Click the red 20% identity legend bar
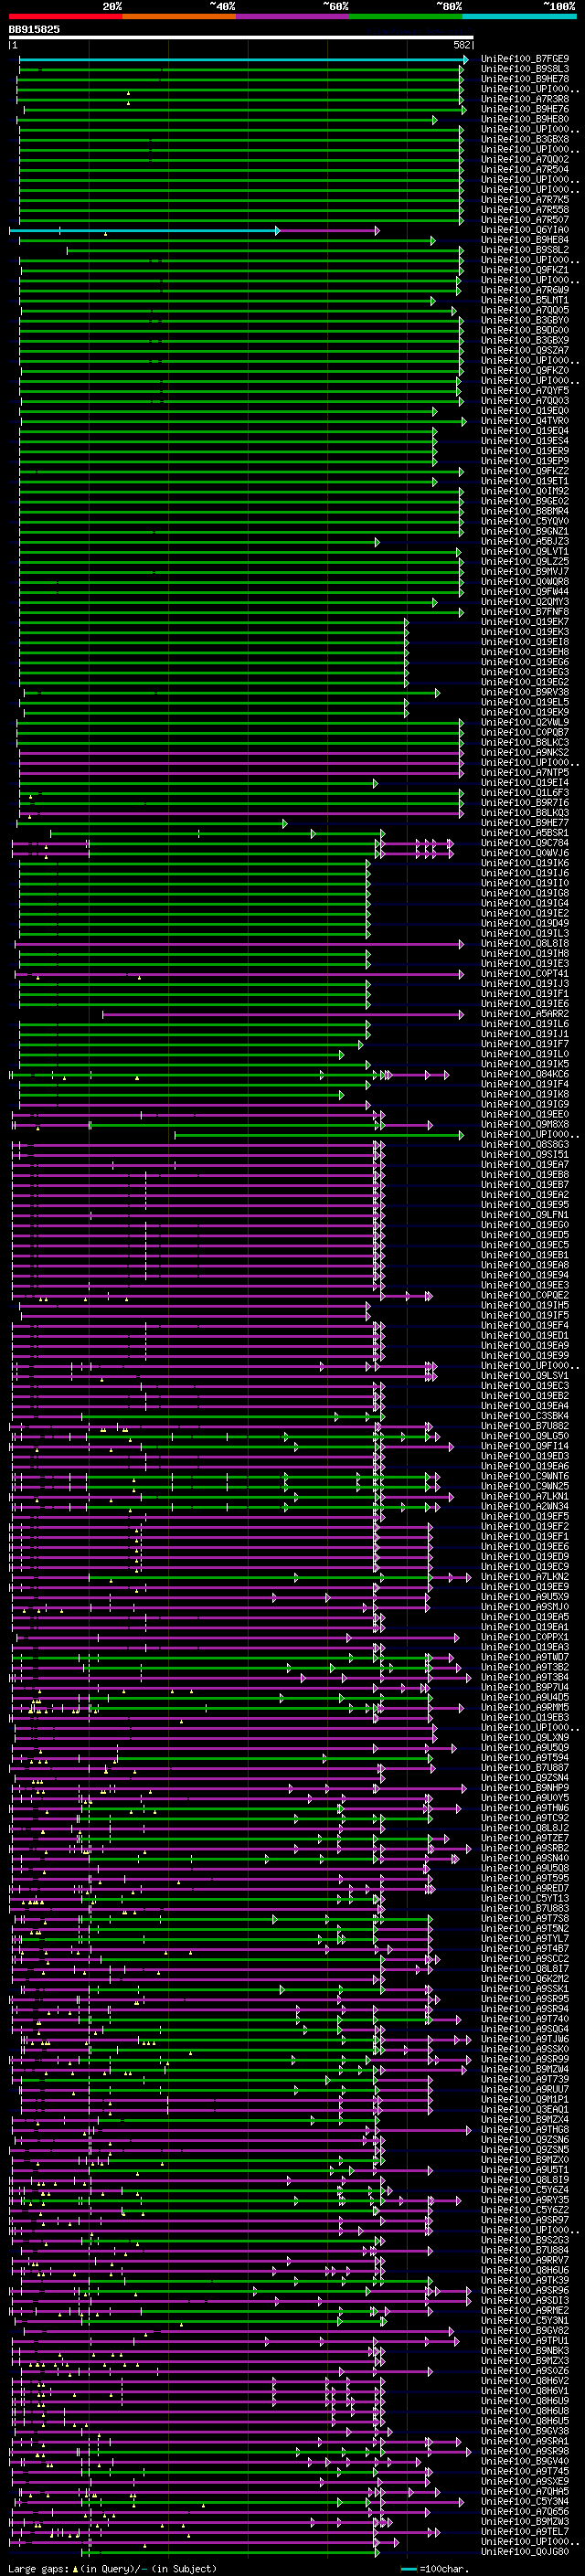This screenshot has height=2576, width=585. 65,16
